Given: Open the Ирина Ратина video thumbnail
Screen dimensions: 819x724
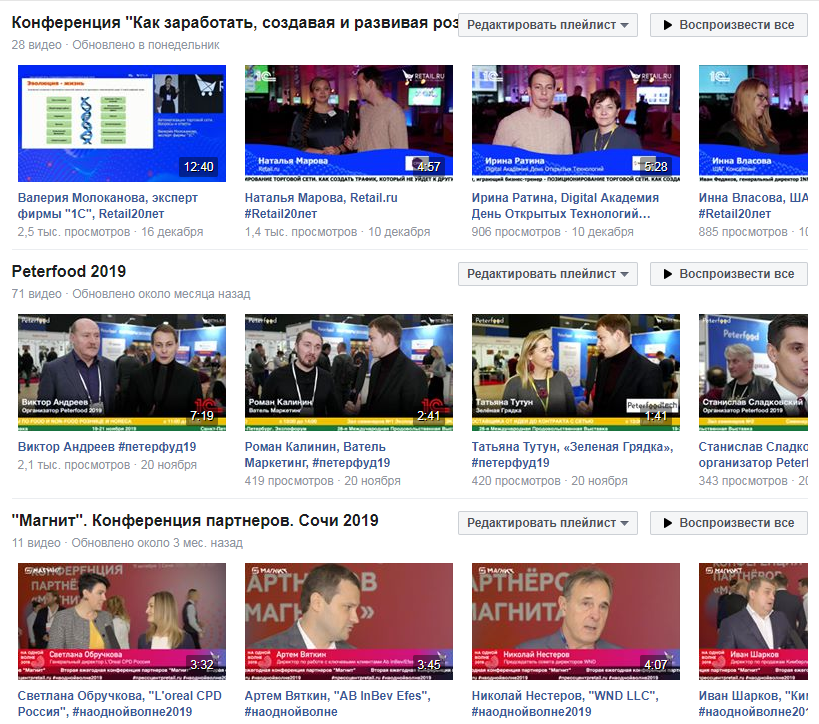Looking at the screenshot, I should 576,123.
